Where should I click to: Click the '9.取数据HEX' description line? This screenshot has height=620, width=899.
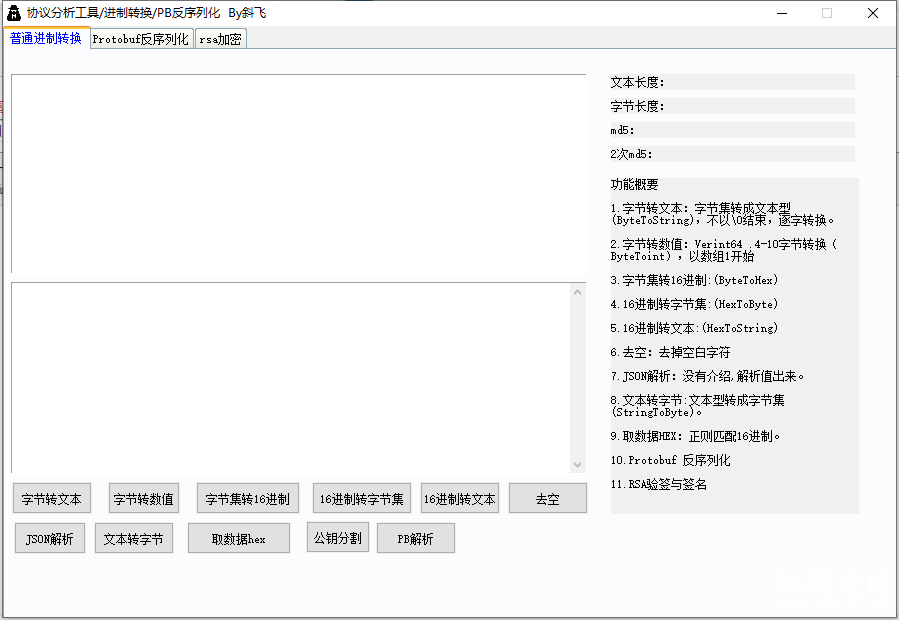click(x=695, y=436)
